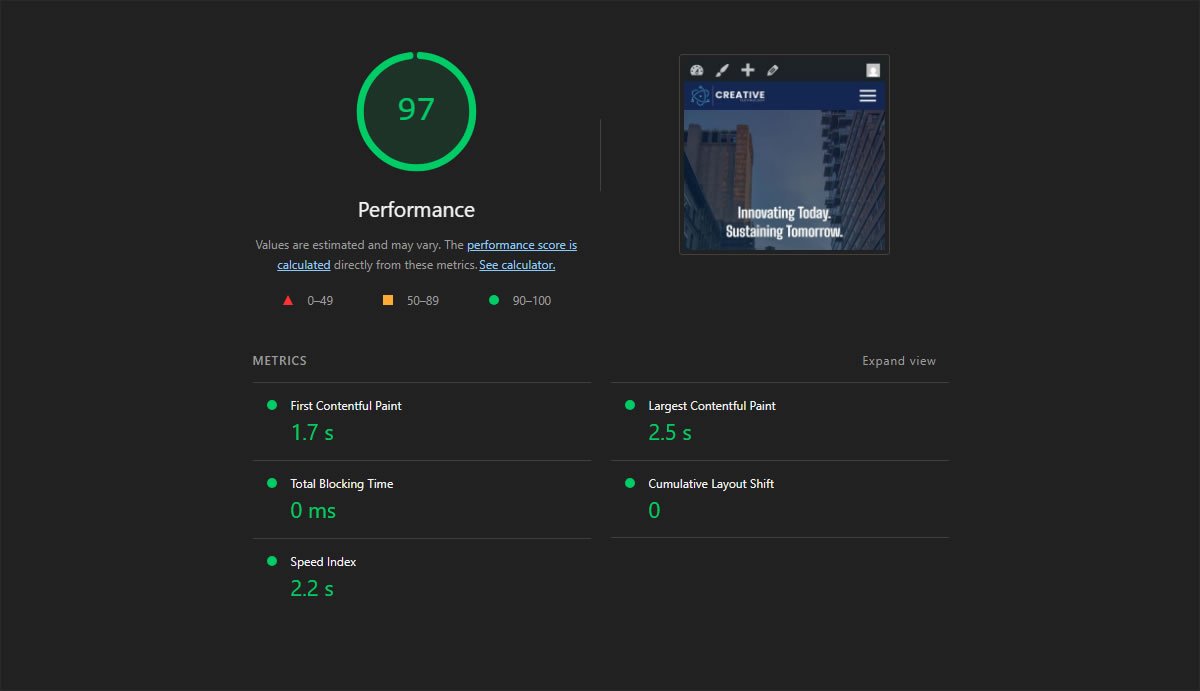Screen dimensions: 1200x691
Task: Click the '0–49' legend range text
Action: (x=320, y=301)
